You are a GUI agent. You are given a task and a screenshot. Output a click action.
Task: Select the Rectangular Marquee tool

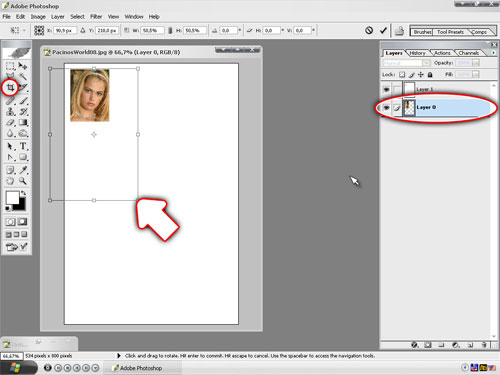click(x=10, y=66)
